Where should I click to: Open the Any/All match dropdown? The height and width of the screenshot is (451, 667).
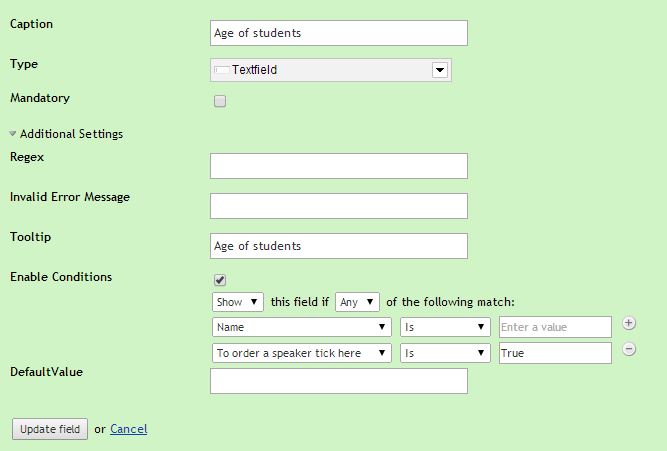[357, 301]
